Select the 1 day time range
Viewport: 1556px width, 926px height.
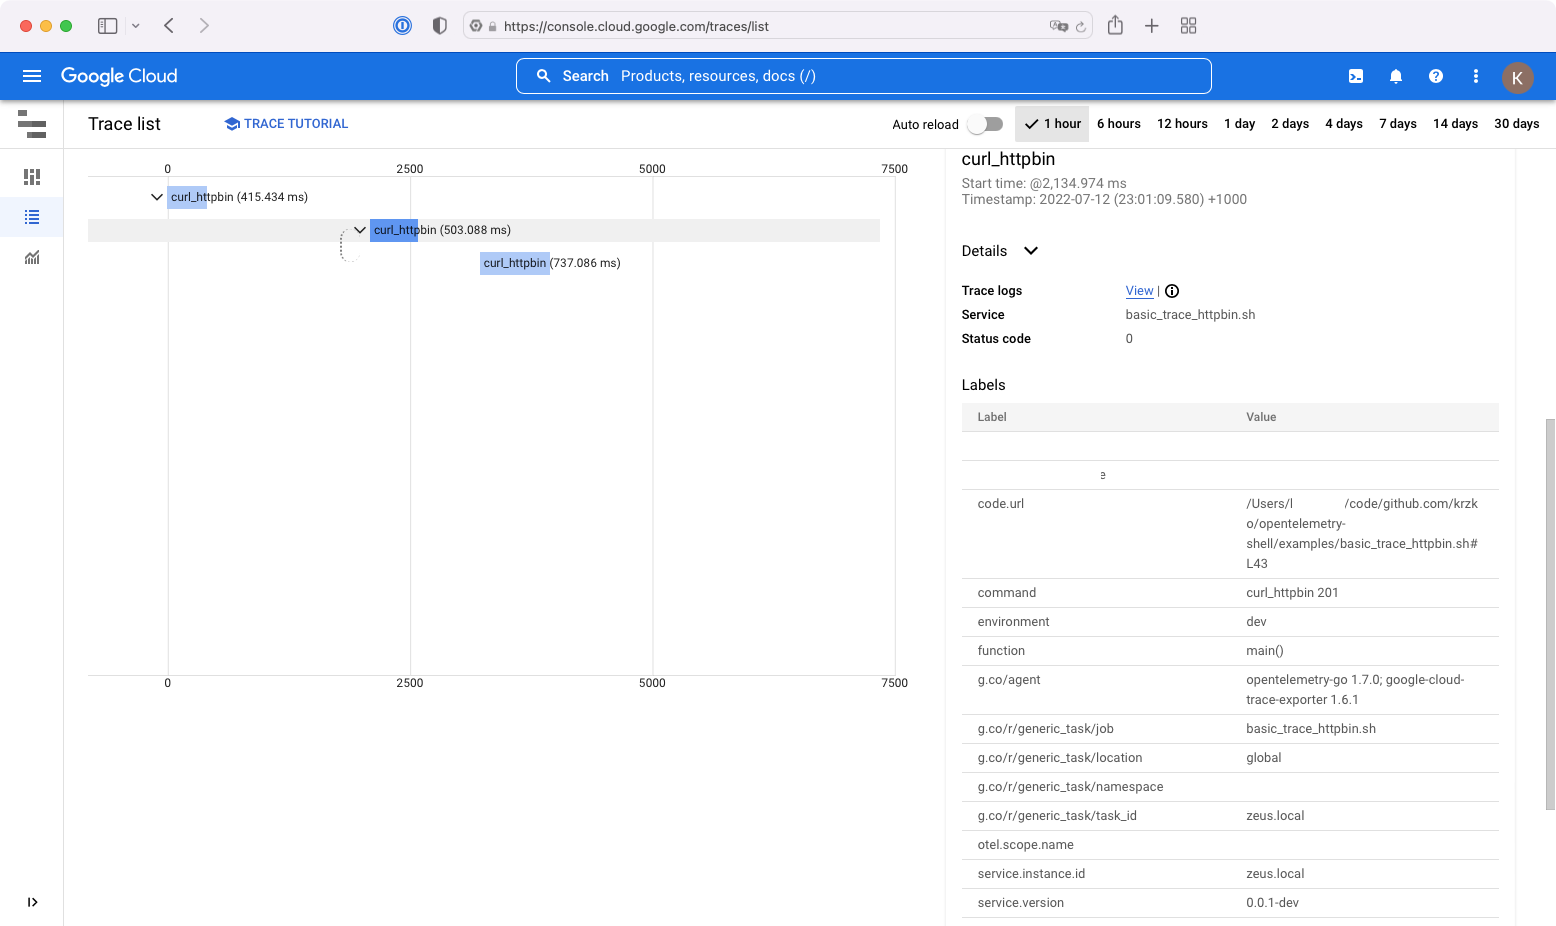click(x=1239, y=124)
